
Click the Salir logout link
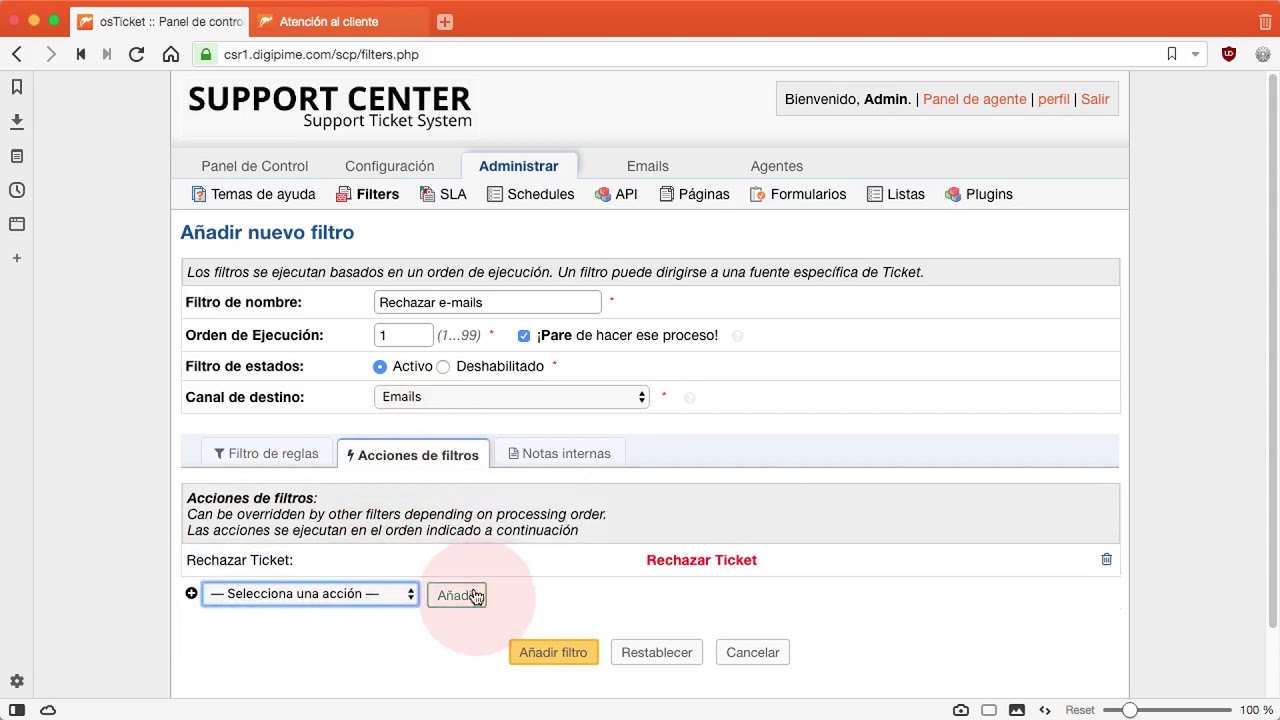1095,99
